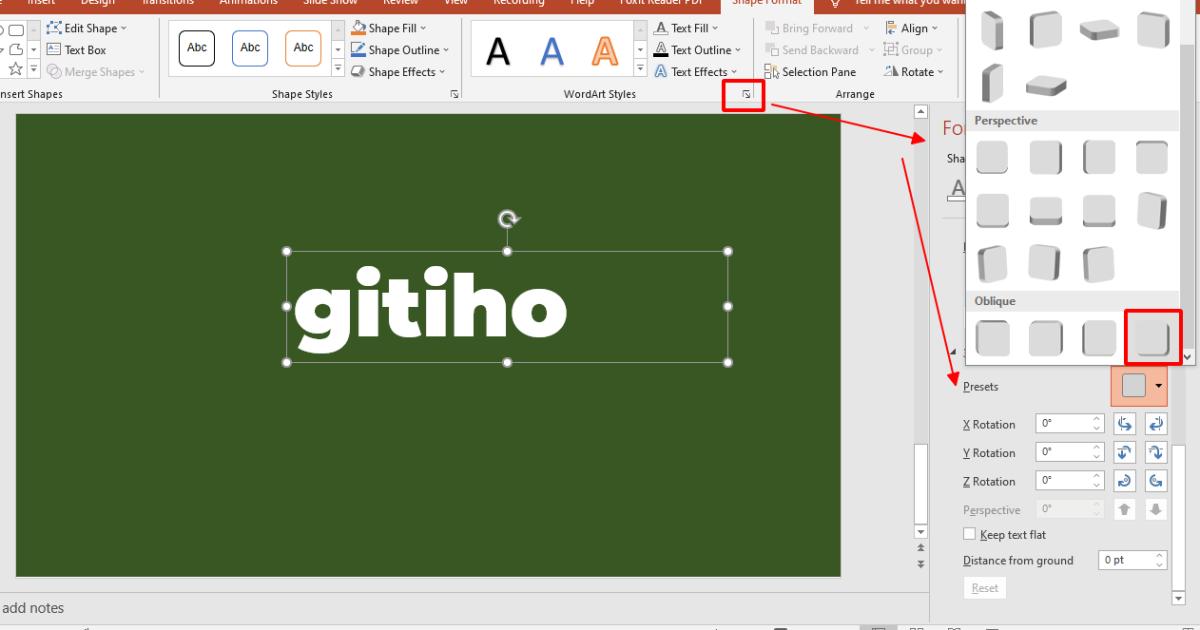Expand the Align dropdown

912,28
